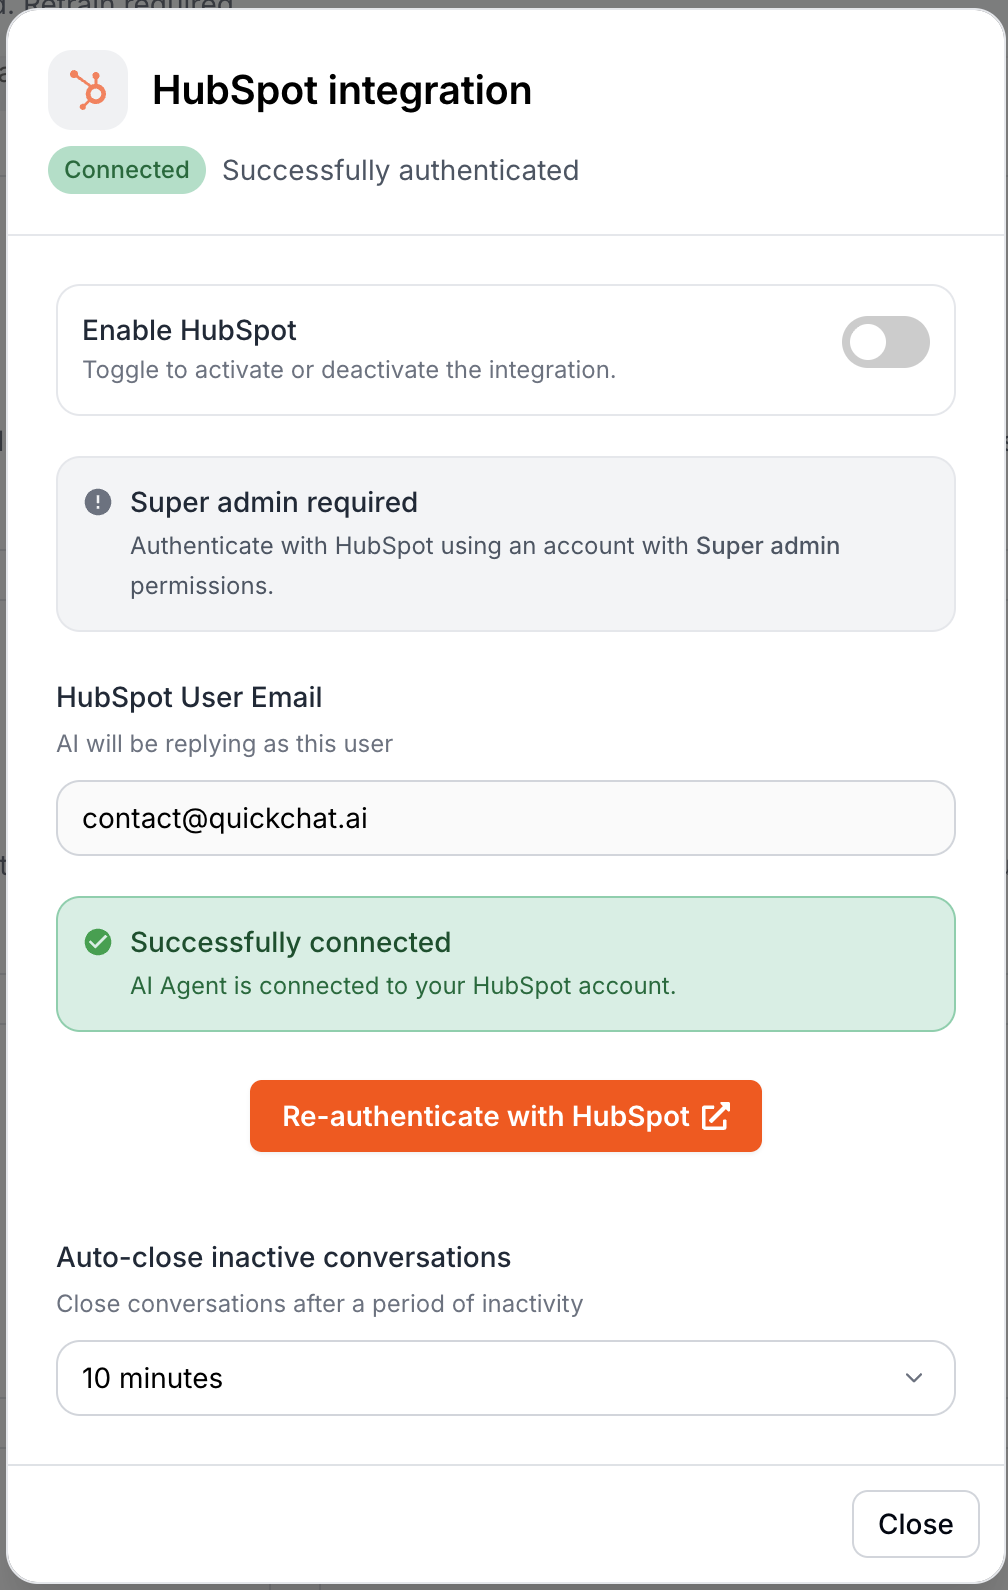Viewport: 1008px width, 1590px height.
Task: Click the HubSpot sprocket logo icon
Action: pyautogui.click(x=88, y=90)
